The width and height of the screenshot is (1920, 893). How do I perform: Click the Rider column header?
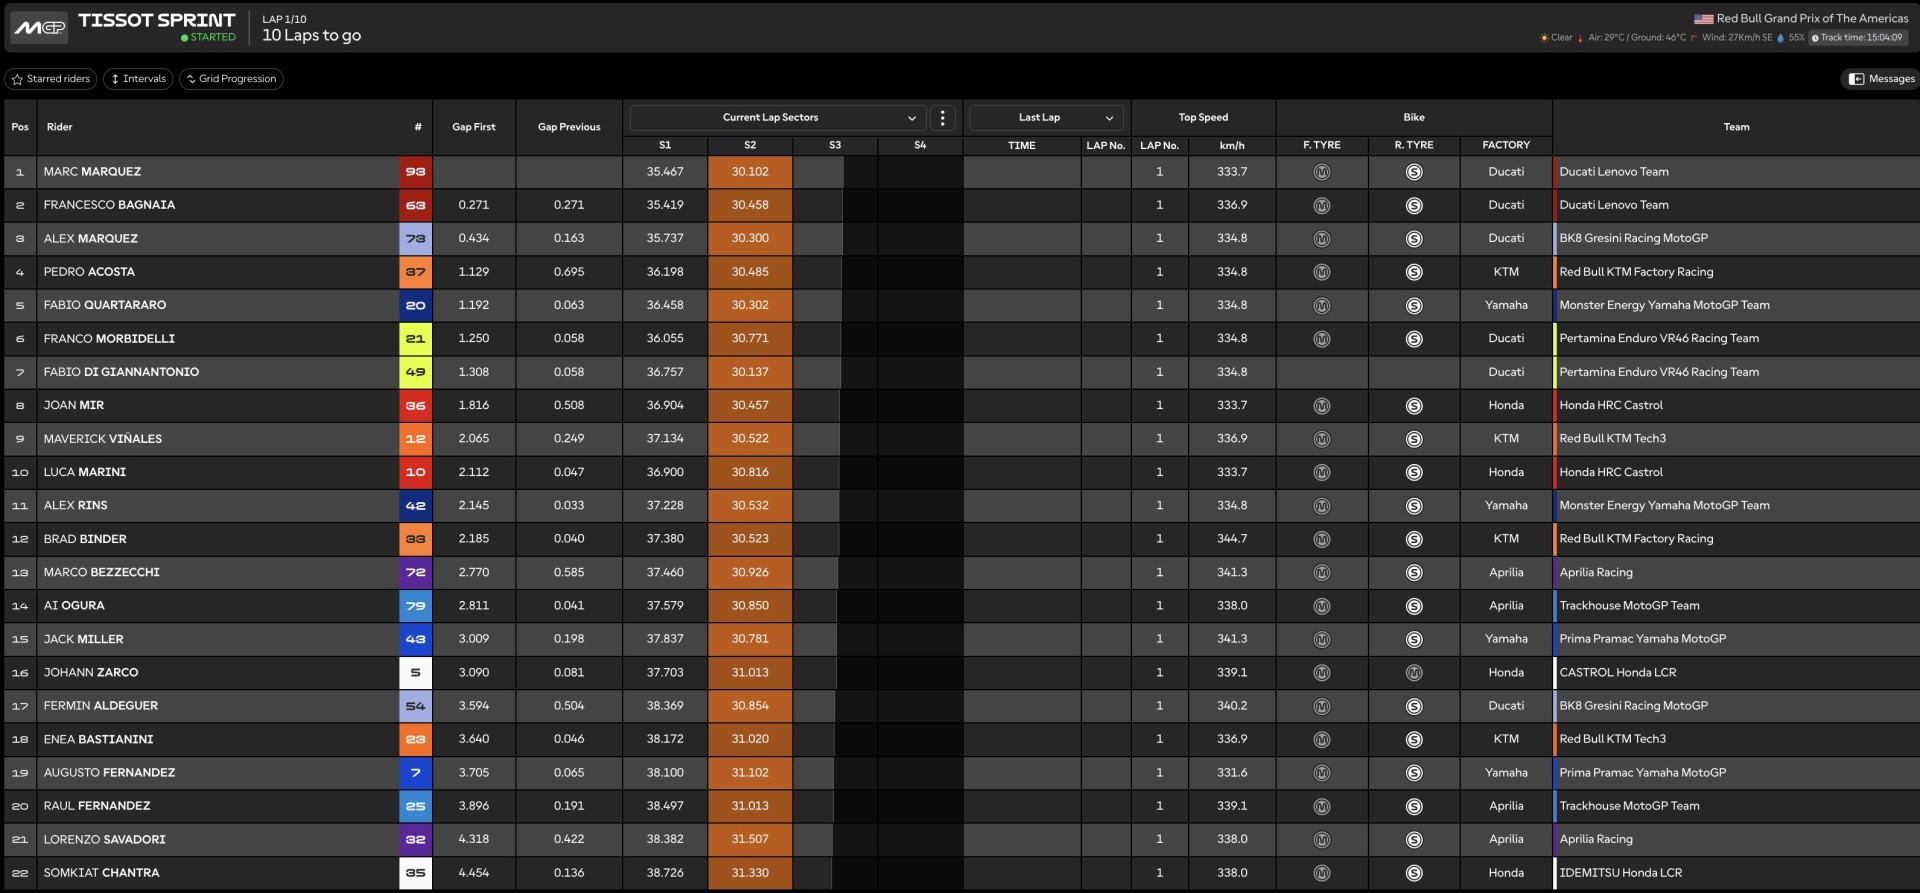(x=59, y=127)
